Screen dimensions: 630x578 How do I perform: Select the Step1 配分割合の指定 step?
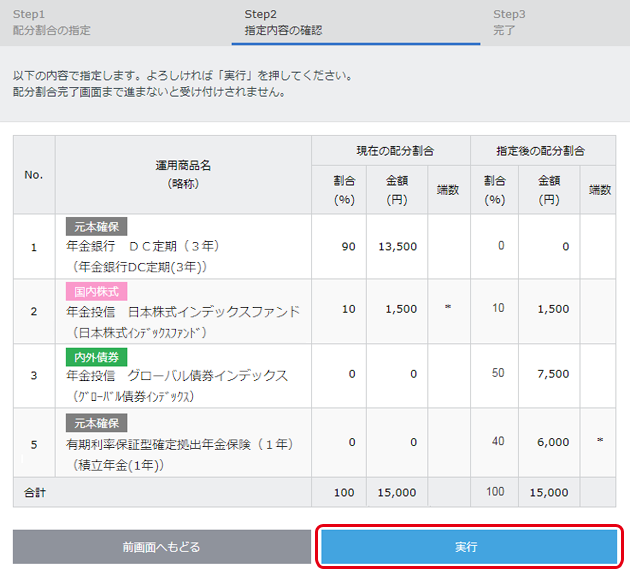click(x=51, y=22)
